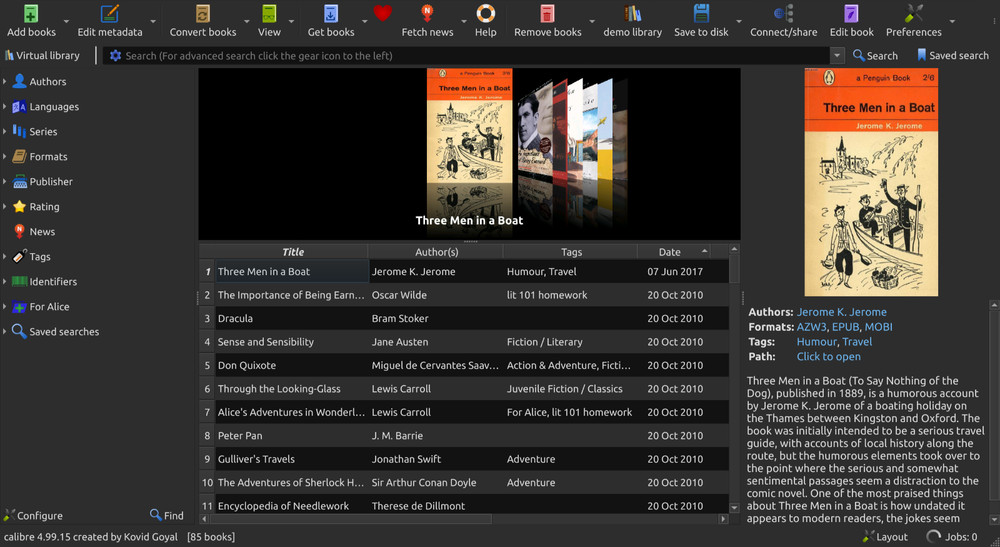Click the Remove books trash icon
This screenshot has width=1000, height=547.
click(x=547, y=13)
